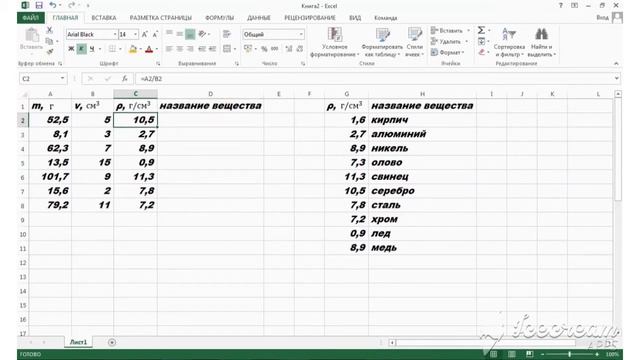
Task: Decrease the font size
Action: (155, 35)
